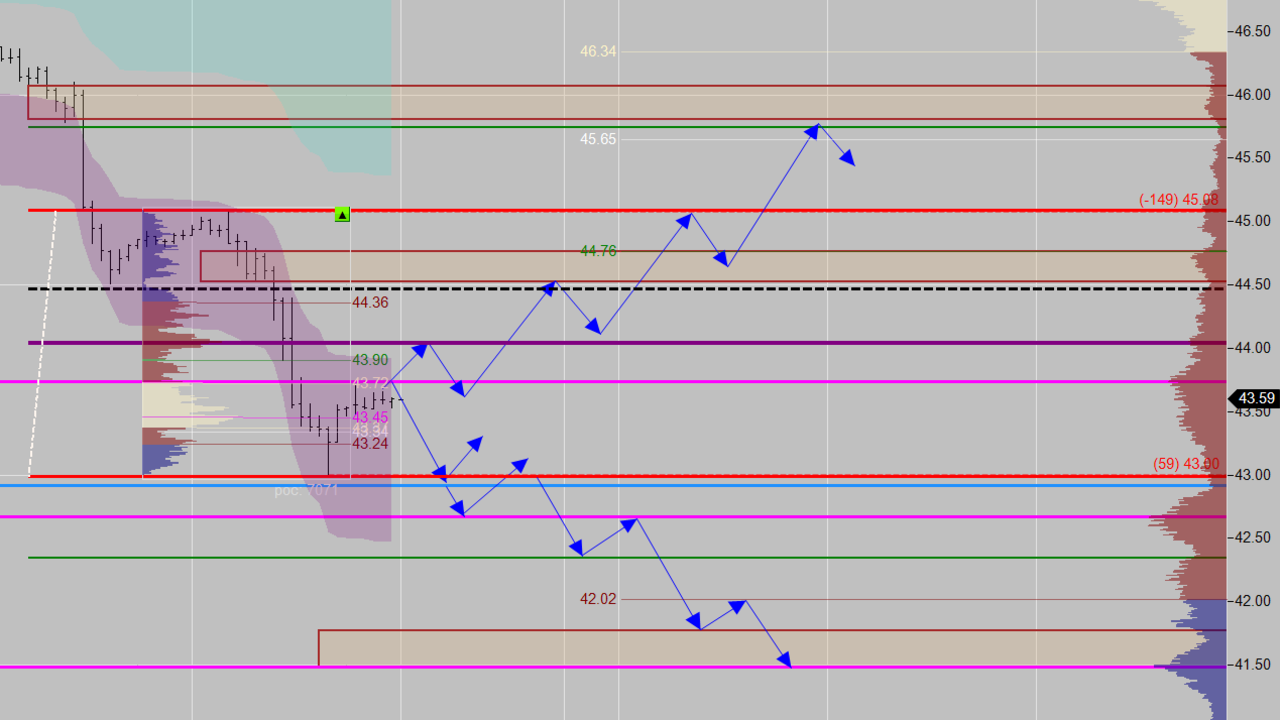This screenshot has height=720, width=1280.
Task: Select the shaded zone rectangle around 44.76
Action: (x=713, y=266)
